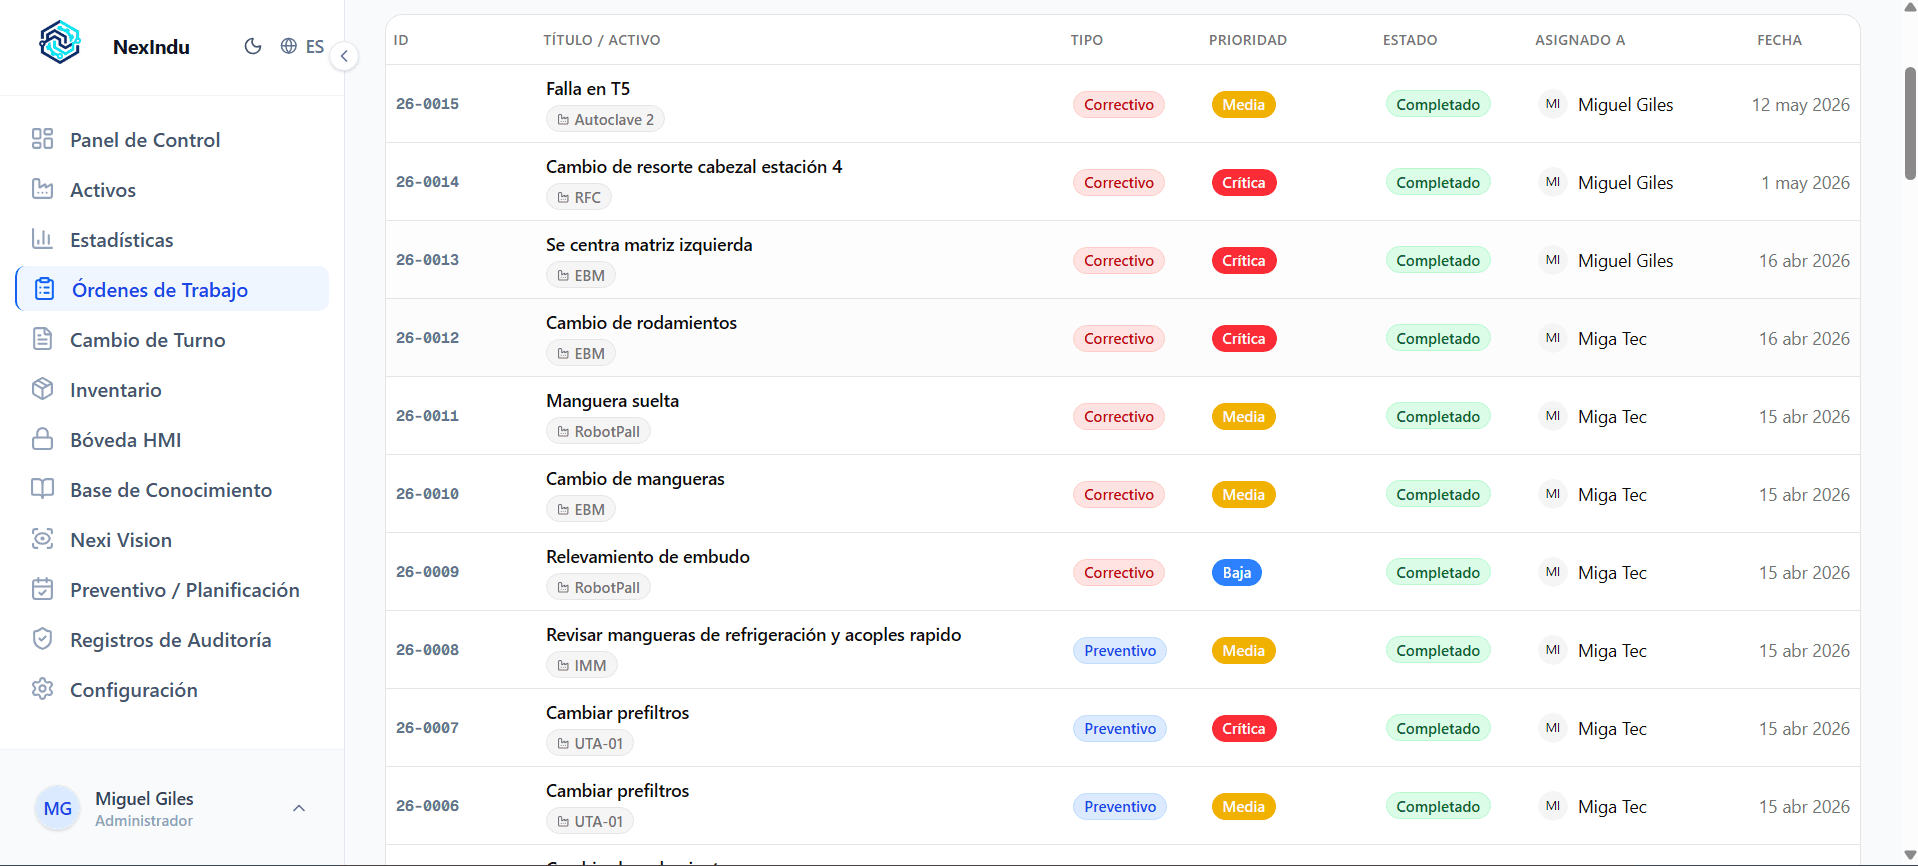Open Panel de Control icon
Screen dimensions: 1918x866
point(42,139)
